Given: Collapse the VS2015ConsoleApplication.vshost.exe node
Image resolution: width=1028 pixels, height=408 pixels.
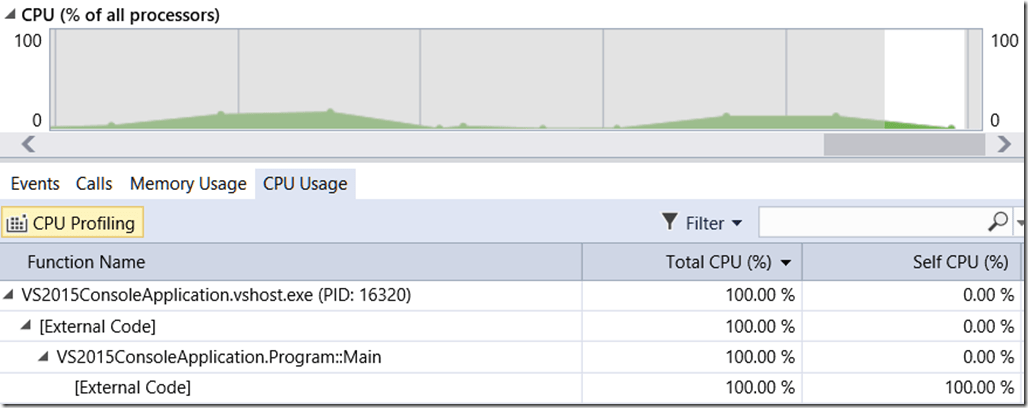Looking at the screenshot, I should (10, 295).
